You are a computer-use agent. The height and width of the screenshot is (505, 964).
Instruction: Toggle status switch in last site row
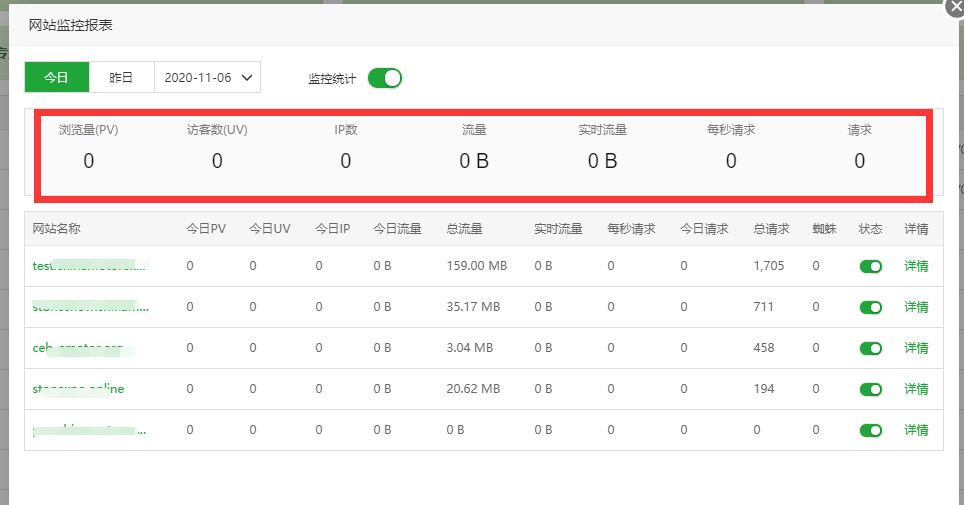[x=871, y=430]
